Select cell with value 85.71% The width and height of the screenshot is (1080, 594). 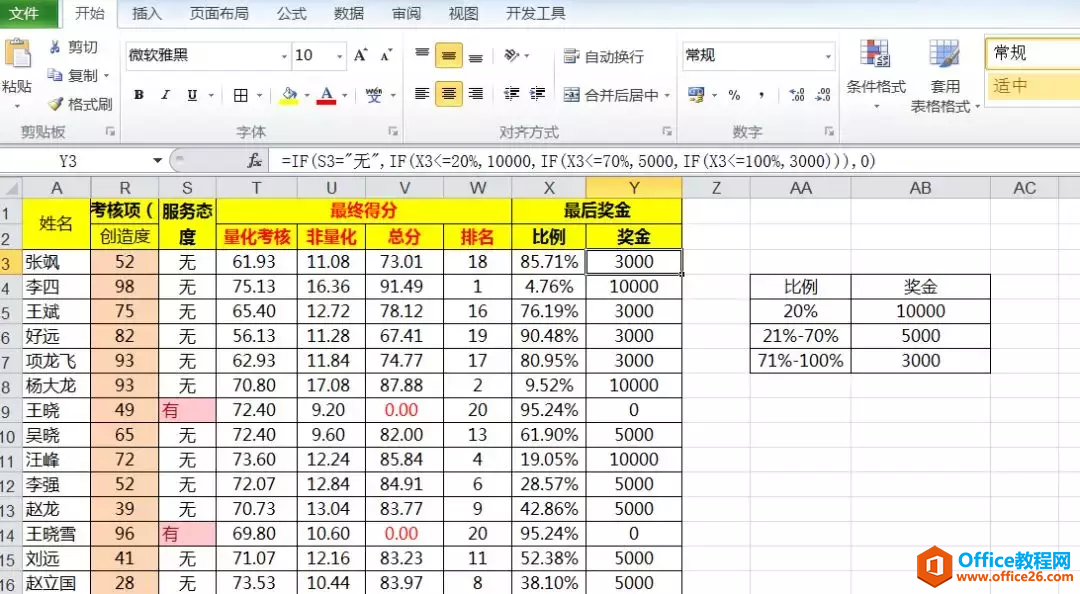[548, 262]
